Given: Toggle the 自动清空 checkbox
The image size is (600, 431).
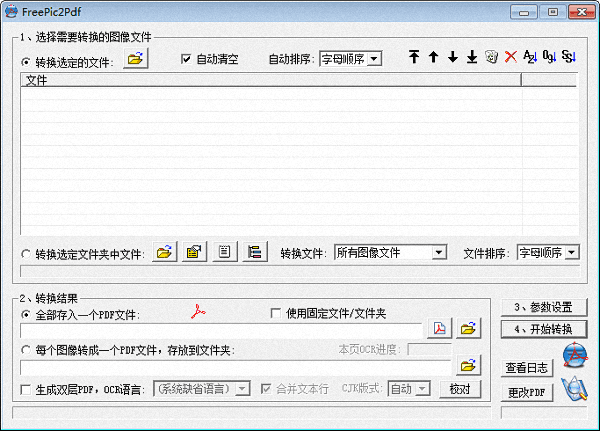Looking at the screenshot, I should pos(186,60).
